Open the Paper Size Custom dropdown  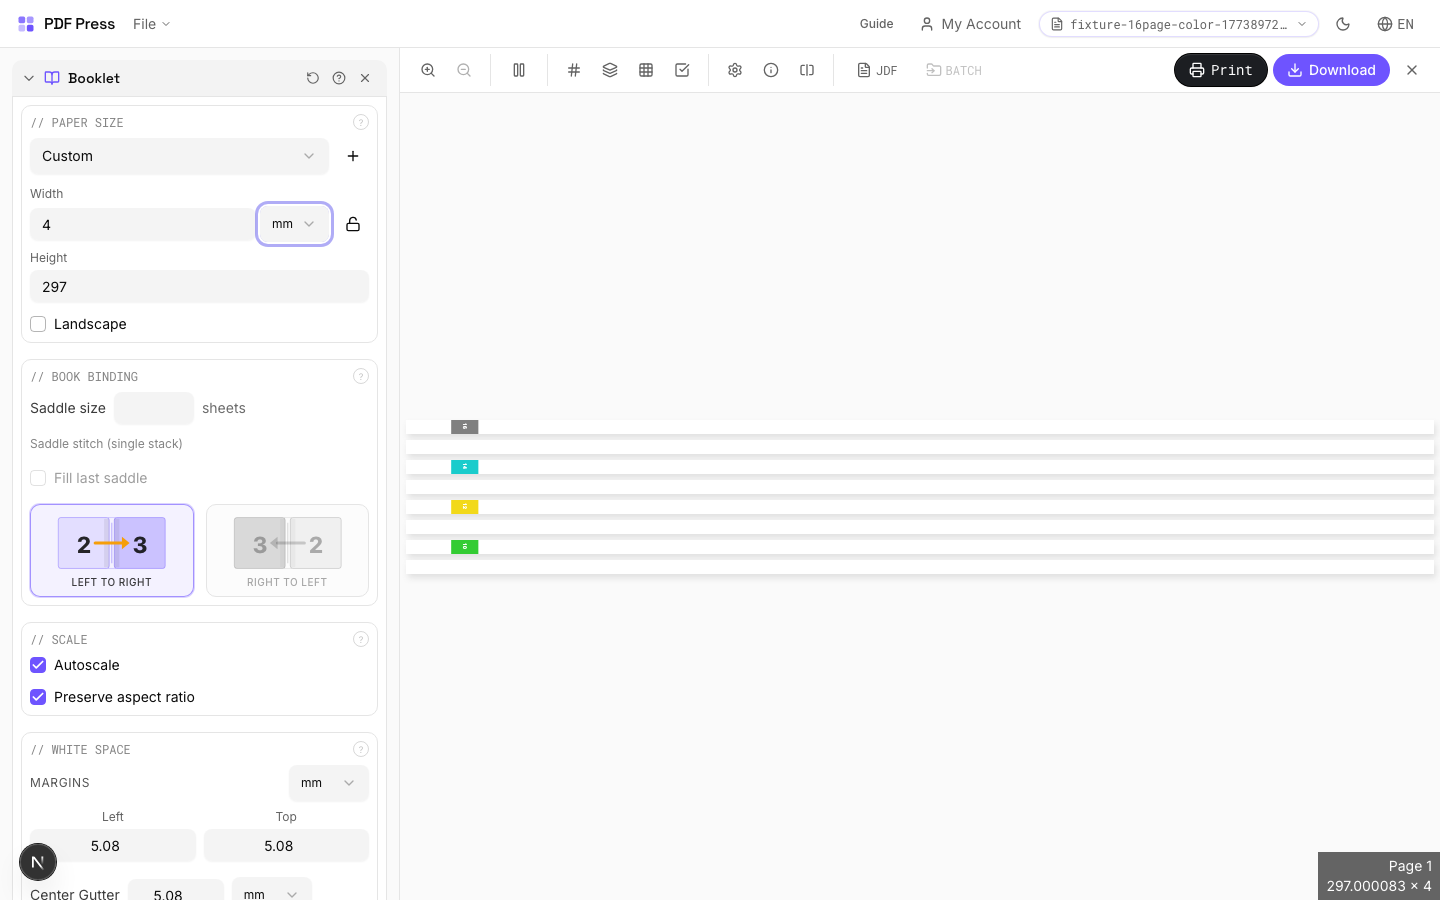click(x=179, y=156)
